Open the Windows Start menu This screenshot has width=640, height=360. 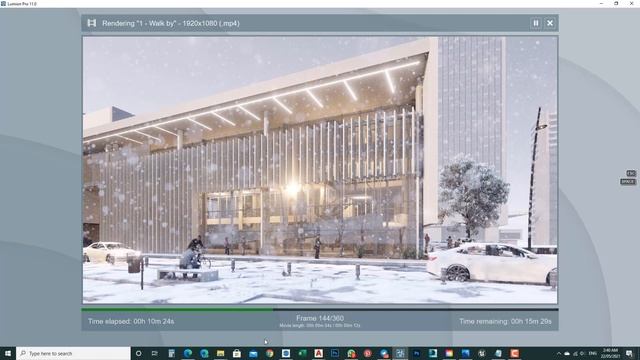click(x=8, y=353)
